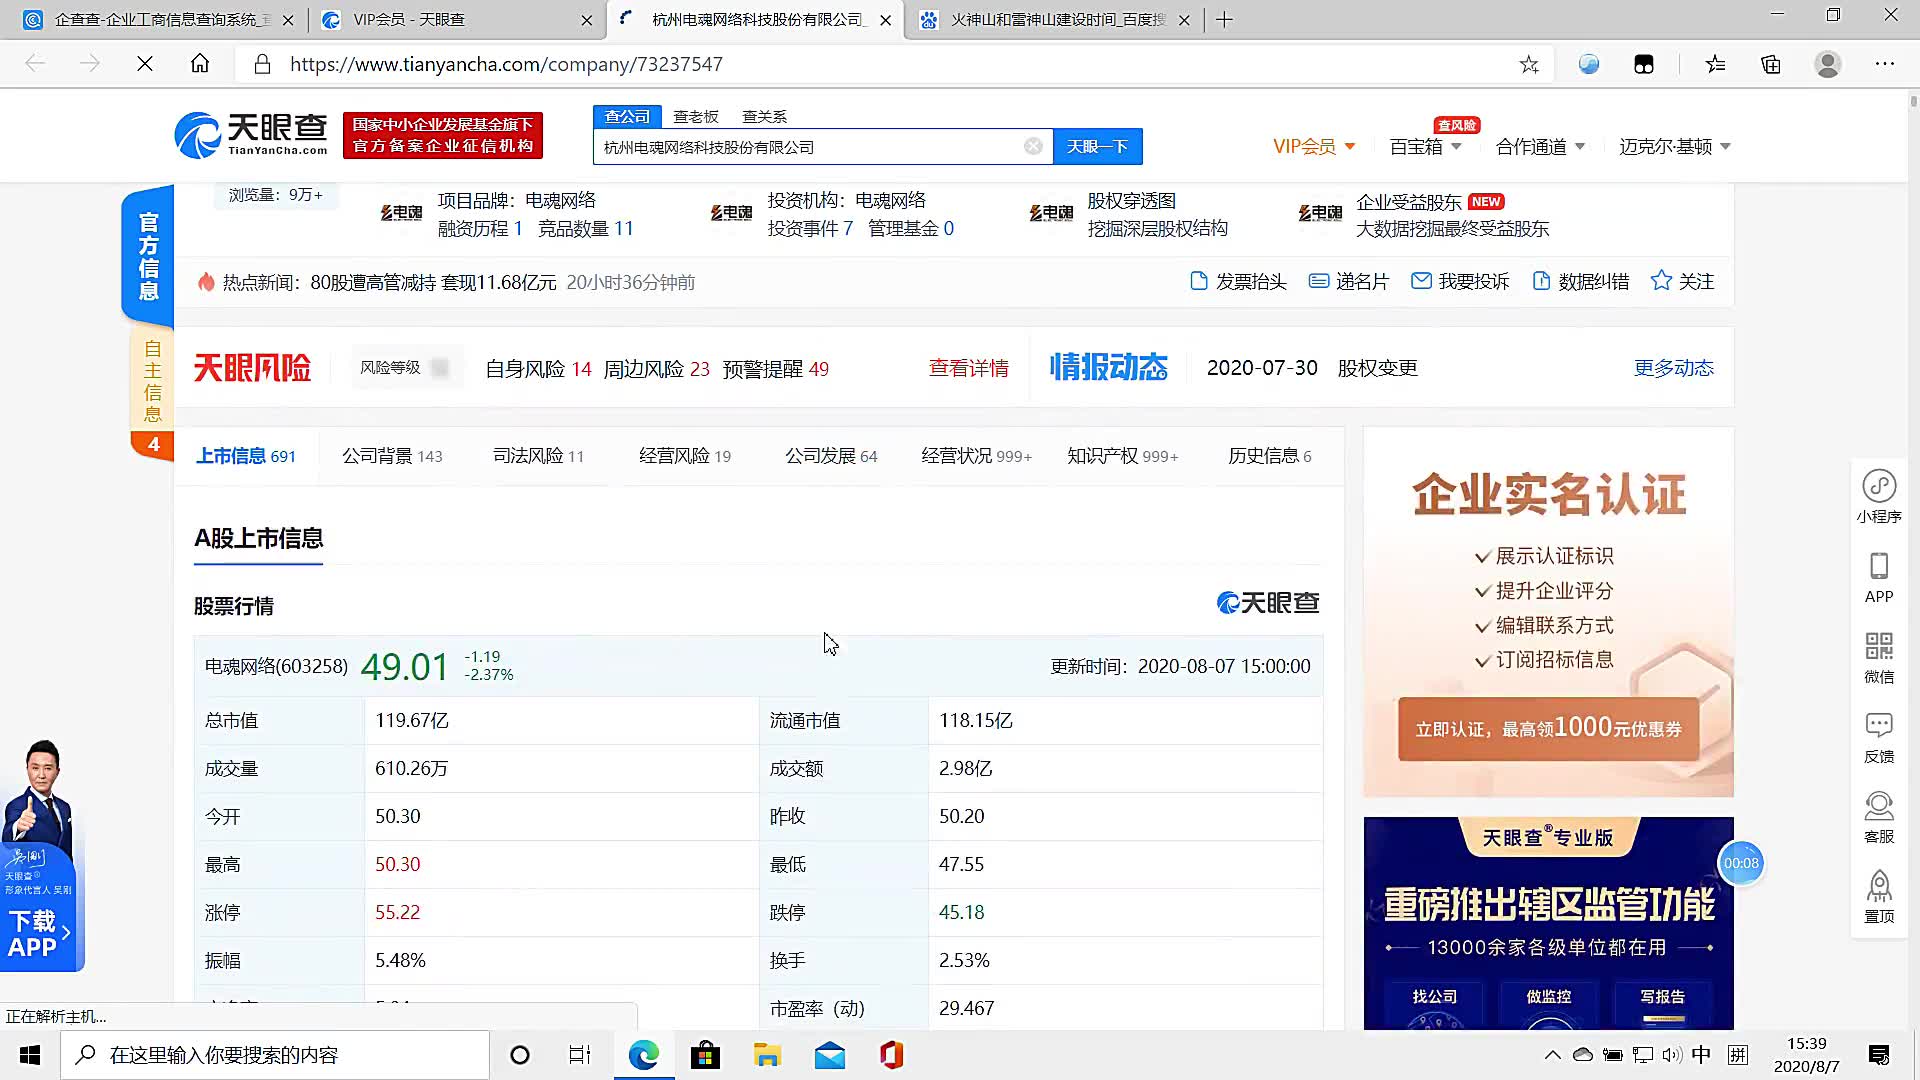Expand the 百宝箱 dropdown menu
This screenshot has height=1080, width=1920.
coord(1426,147)
